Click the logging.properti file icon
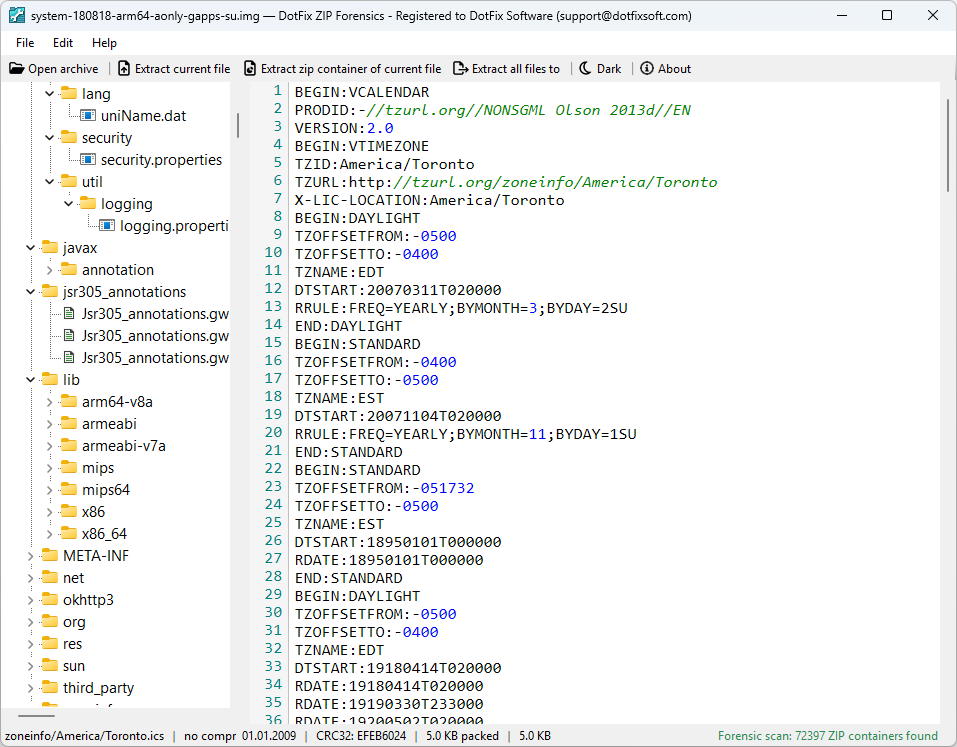 [x=107, y=226]
